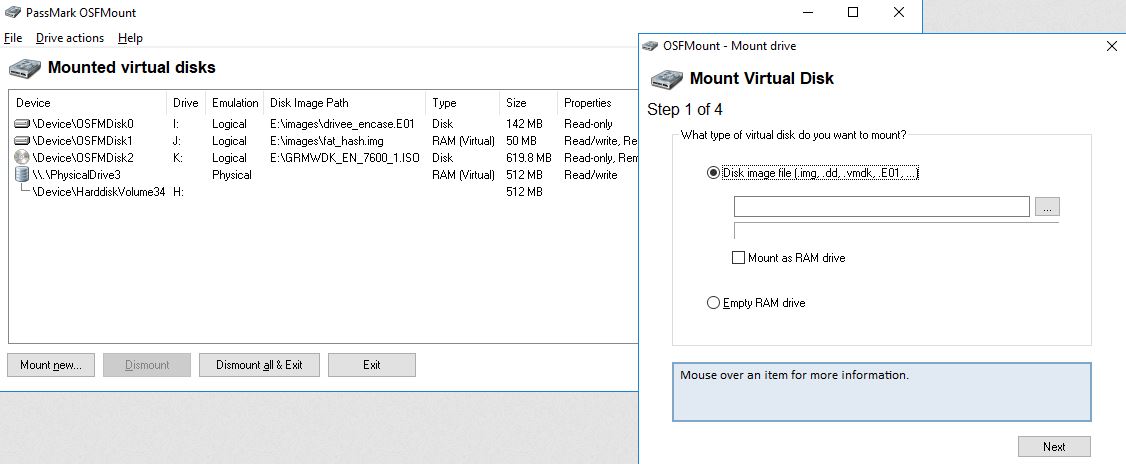Click the Mount Virtual Disk heading icon

[x=666, y=79]
